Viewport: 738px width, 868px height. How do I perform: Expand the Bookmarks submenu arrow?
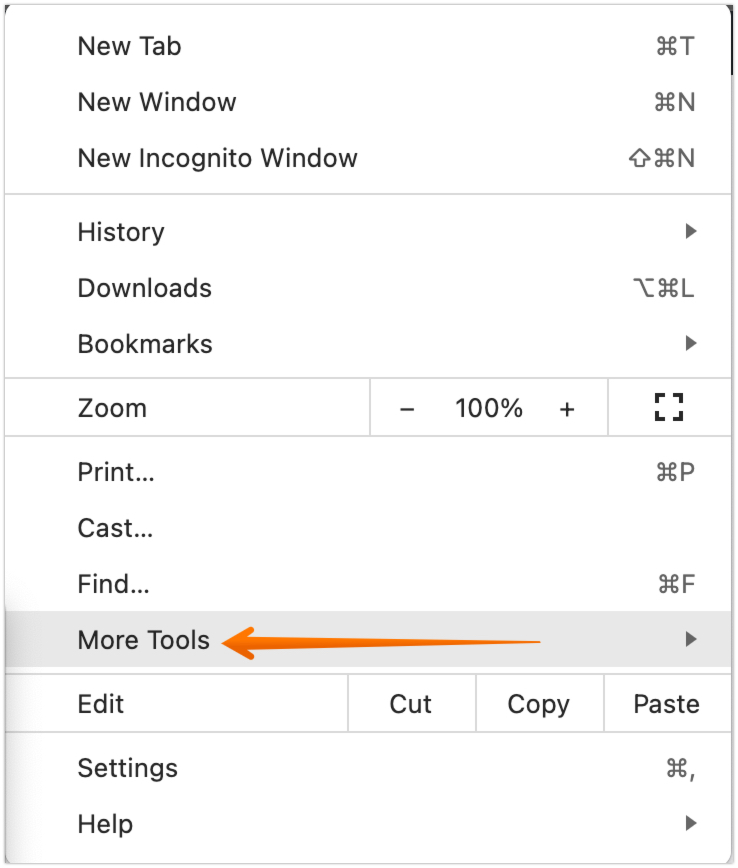690,344
